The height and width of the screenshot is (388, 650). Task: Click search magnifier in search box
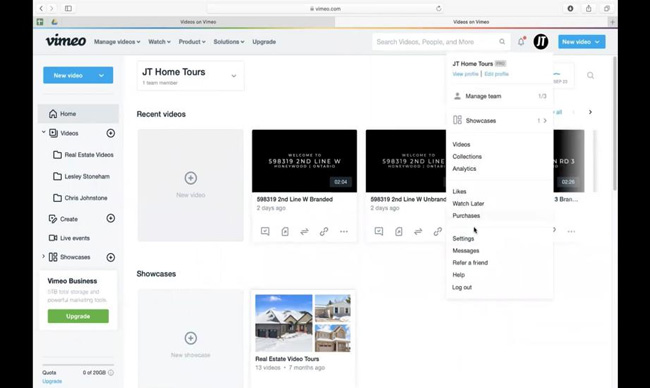click(502, 41)
